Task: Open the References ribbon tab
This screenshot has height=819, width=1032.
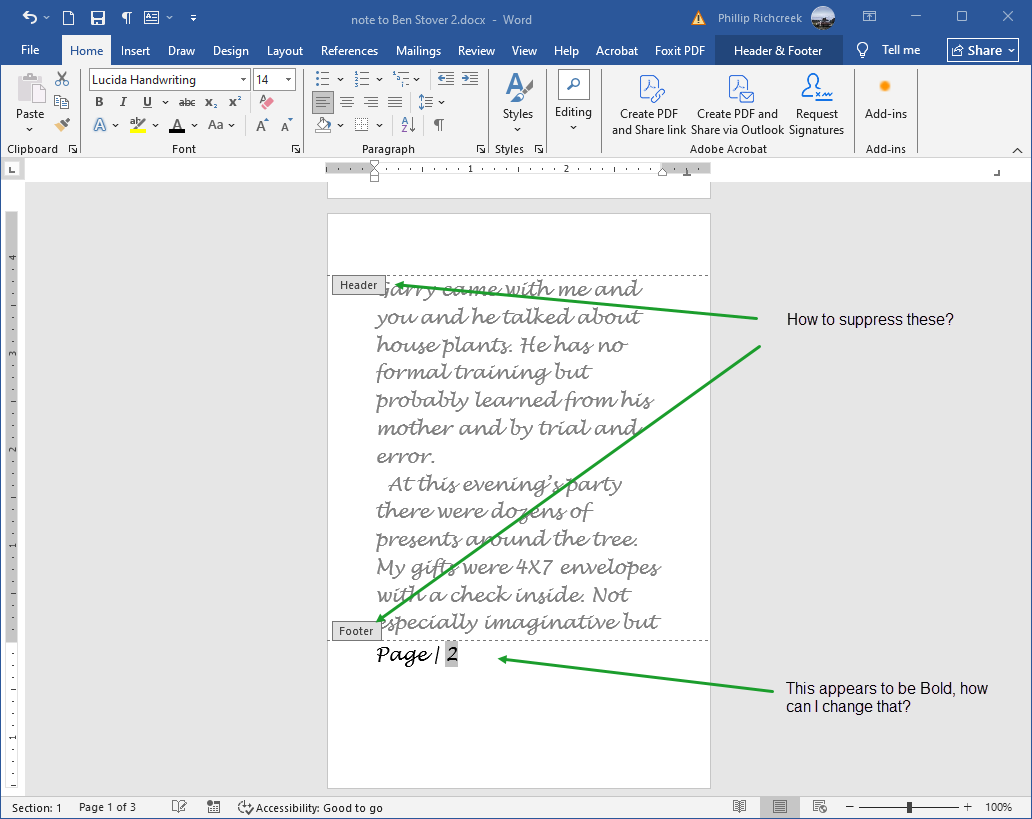Action: tap(349, 50)
